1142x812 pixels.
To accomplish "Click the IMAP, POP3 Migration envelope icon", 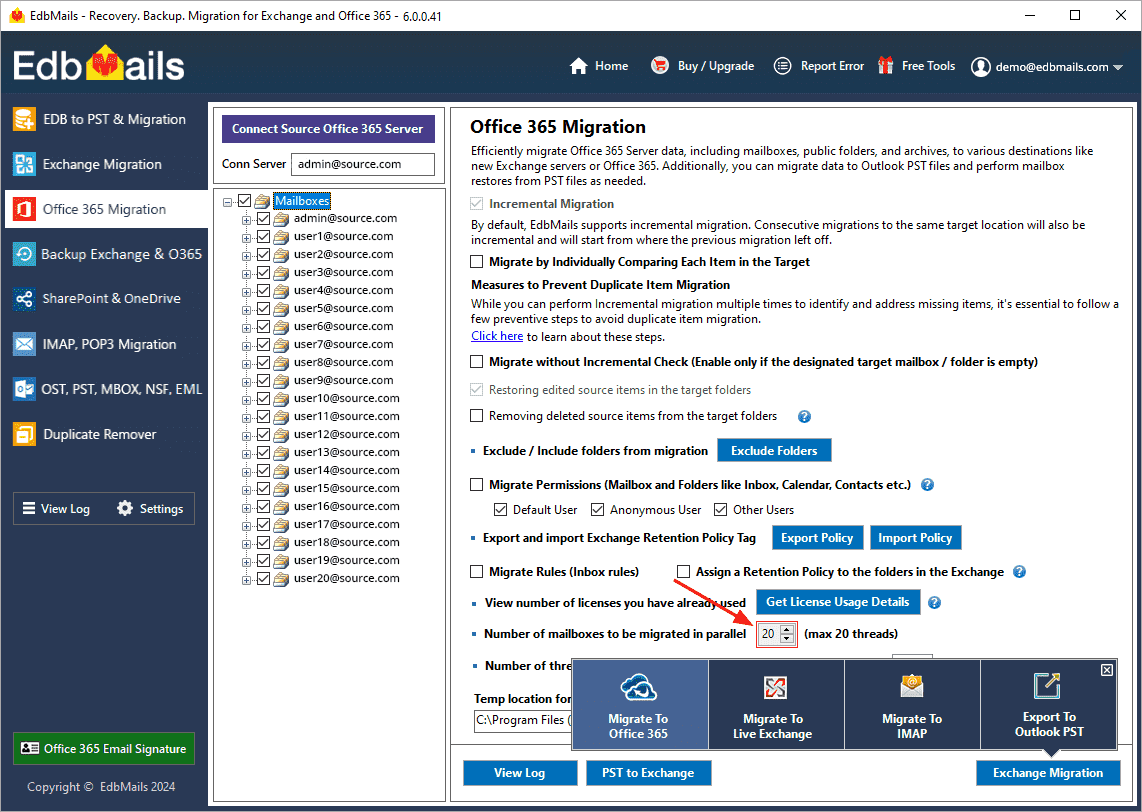I will [24, 344].
